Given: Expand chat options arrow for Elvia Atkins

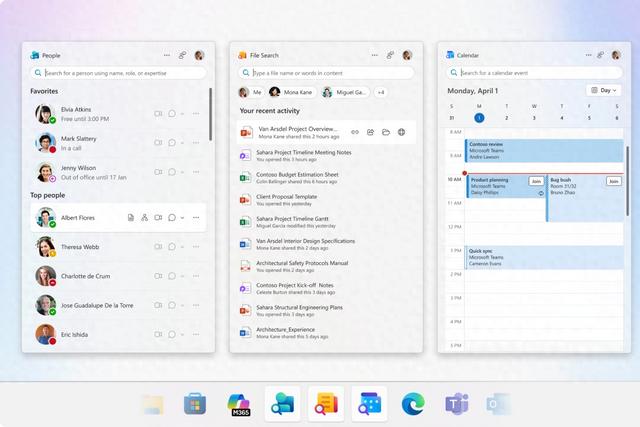Looking at the screenshot, I should [182, 114].
